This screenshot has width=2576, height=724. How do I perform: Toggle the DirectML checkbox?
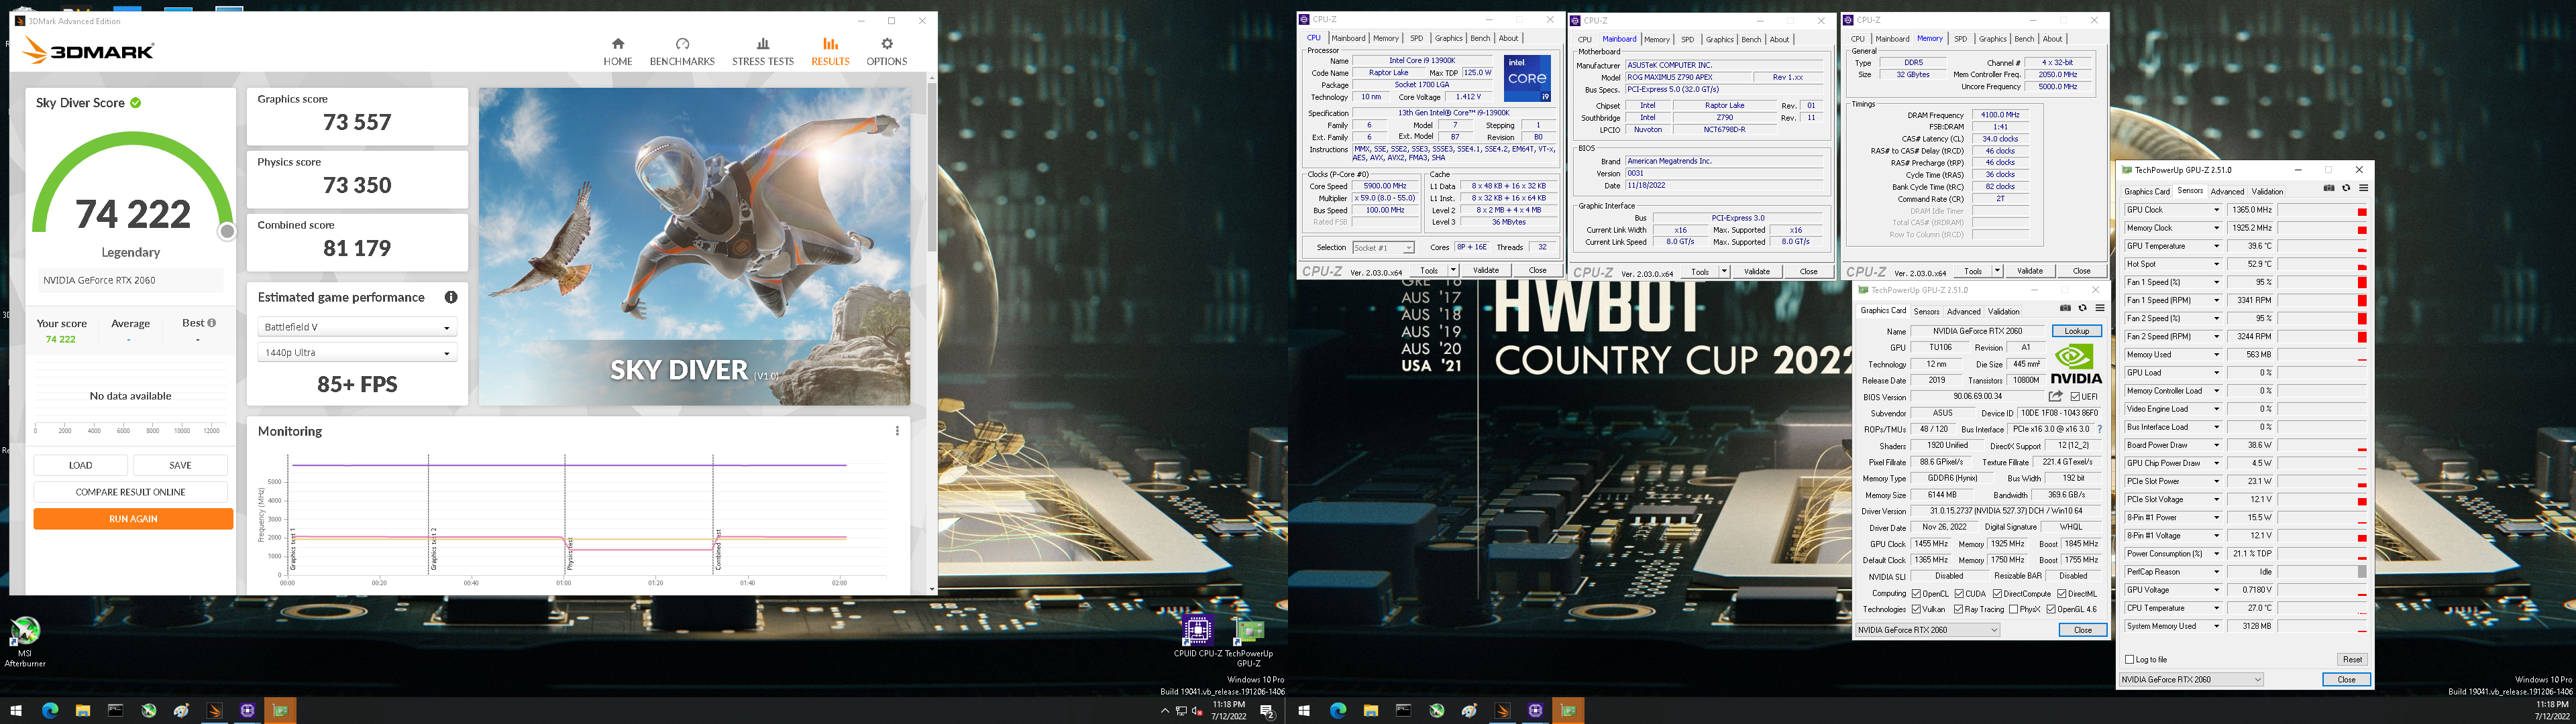tap(2062, 594)
